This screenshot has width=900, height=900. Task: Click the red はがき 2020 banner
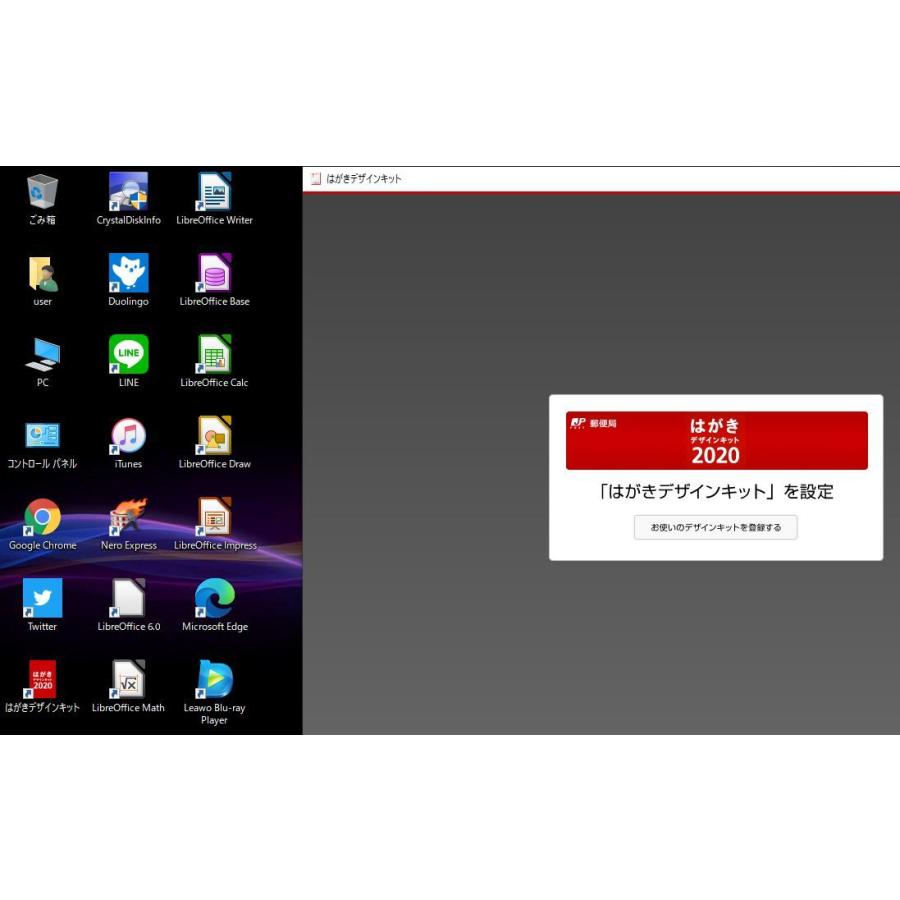click(716, 440)
